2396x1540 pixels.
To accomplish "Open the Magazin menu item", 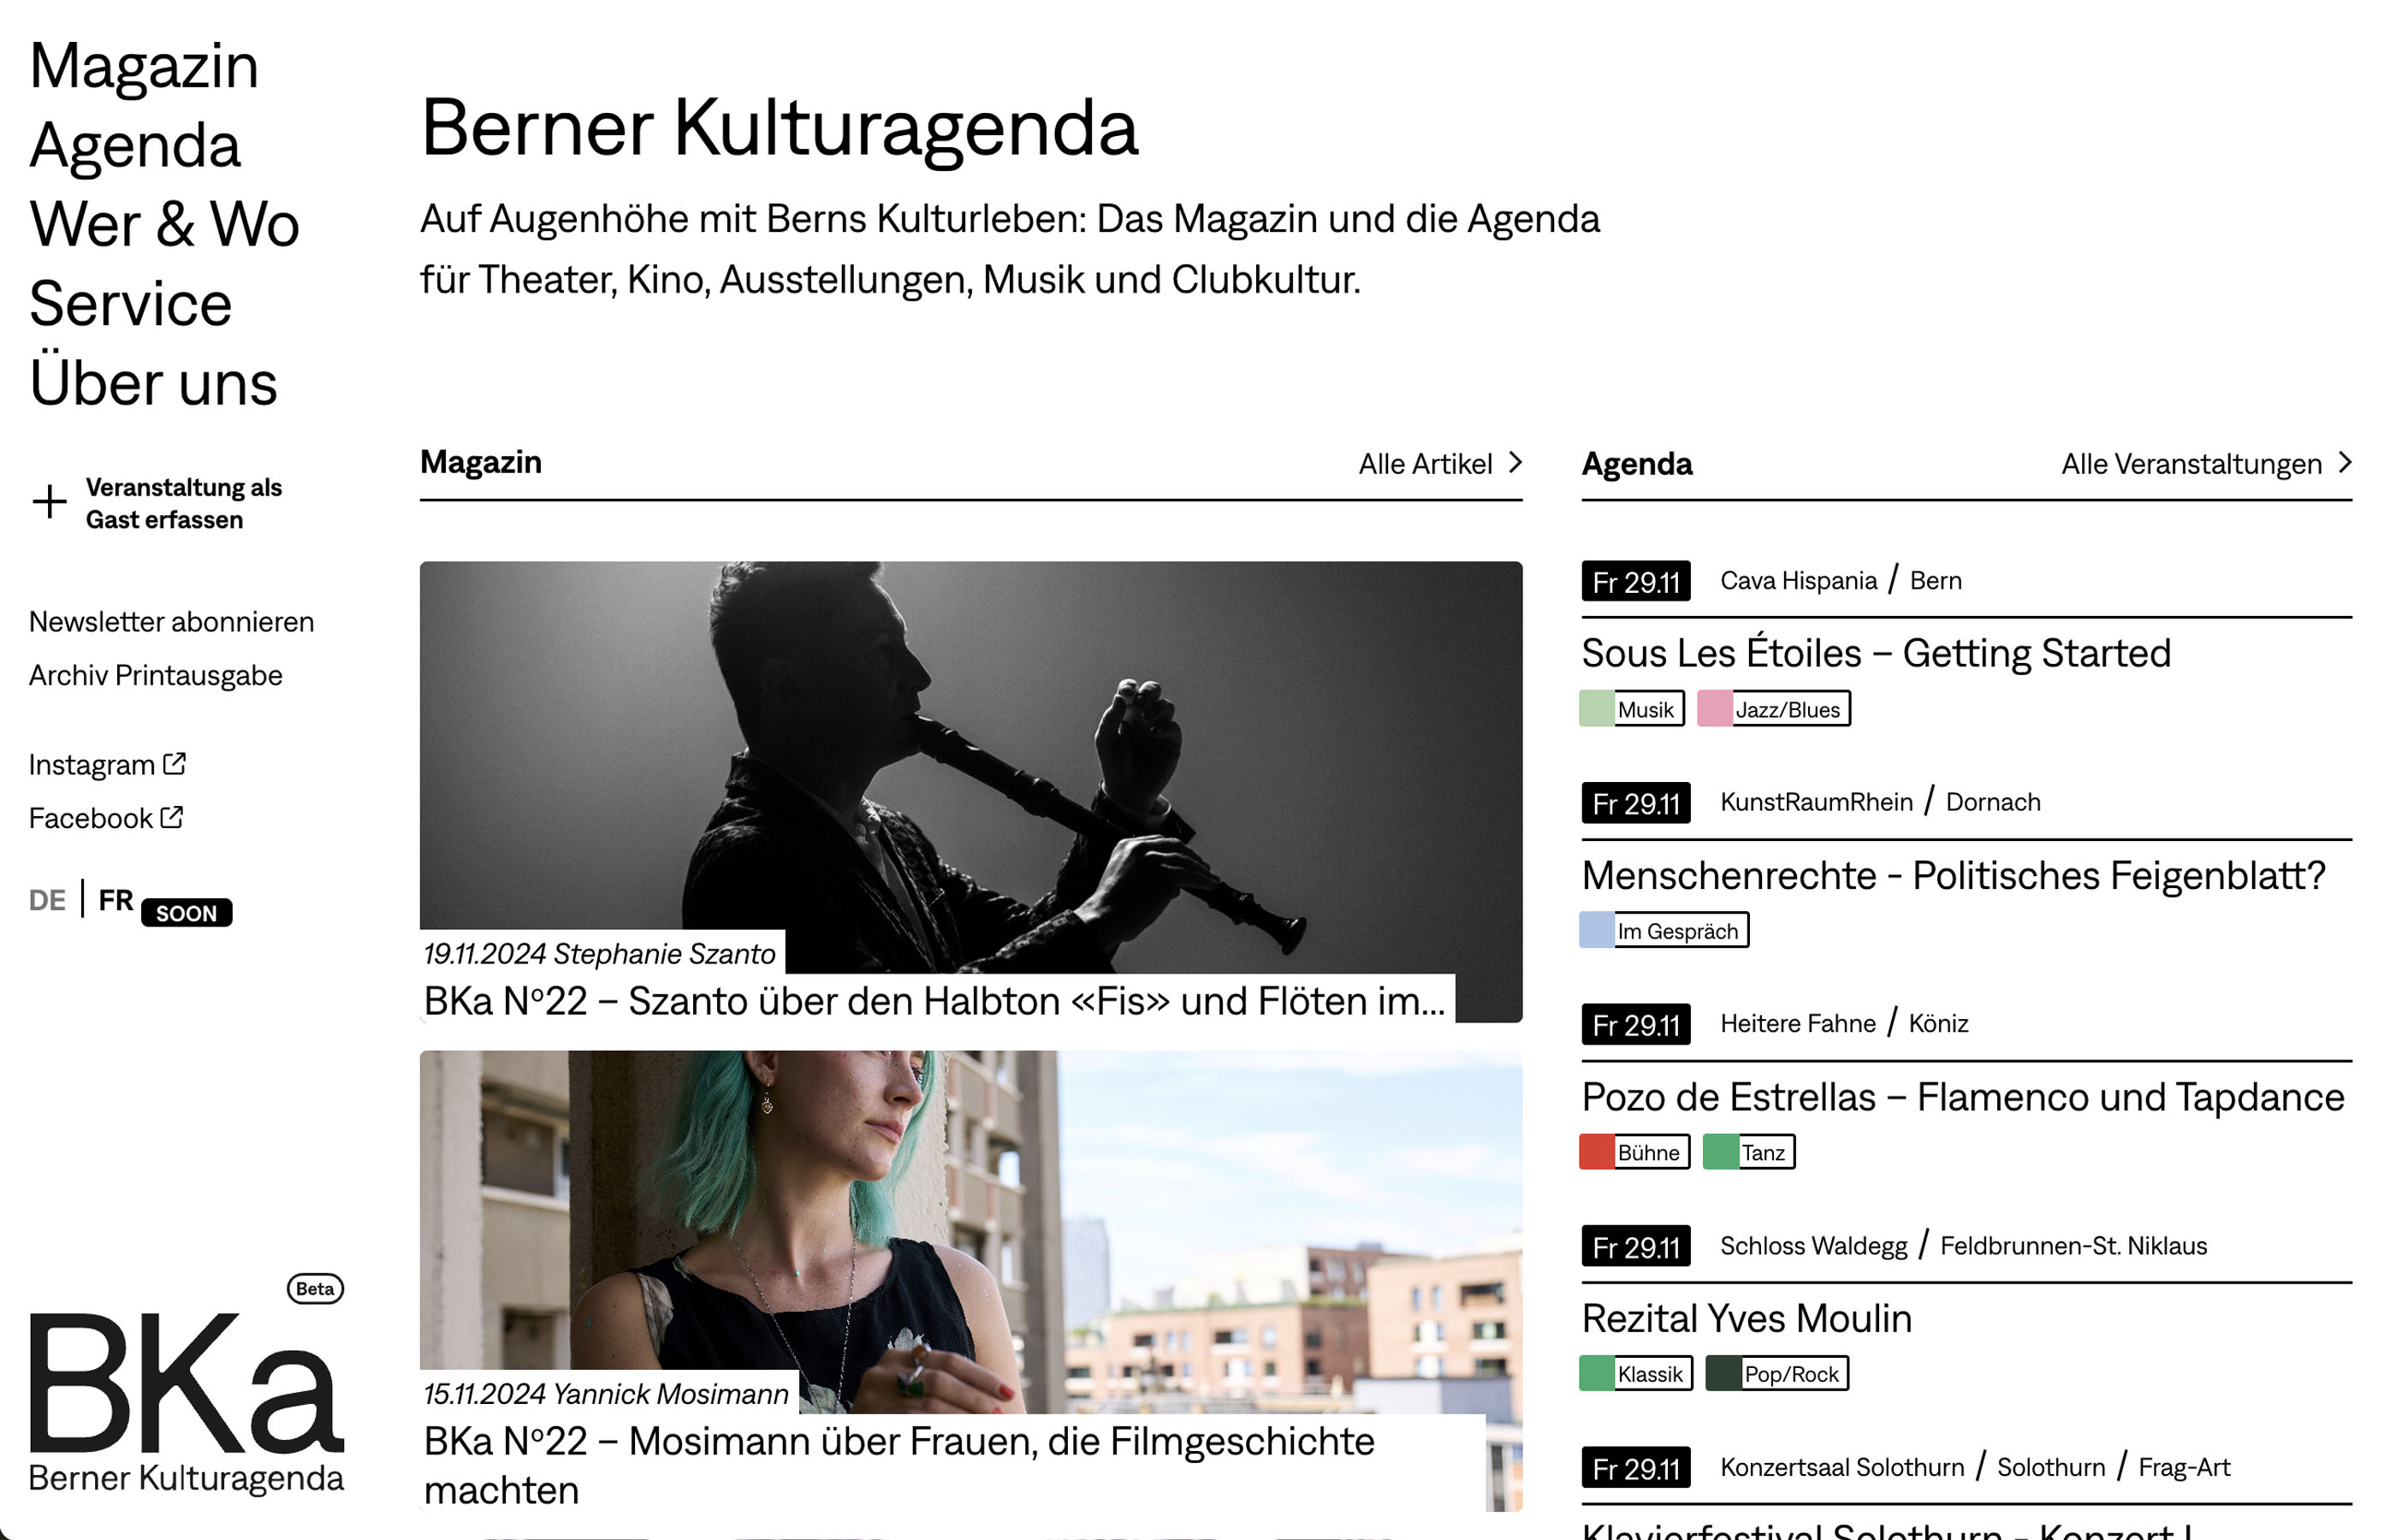I will [x=144, y=66].
